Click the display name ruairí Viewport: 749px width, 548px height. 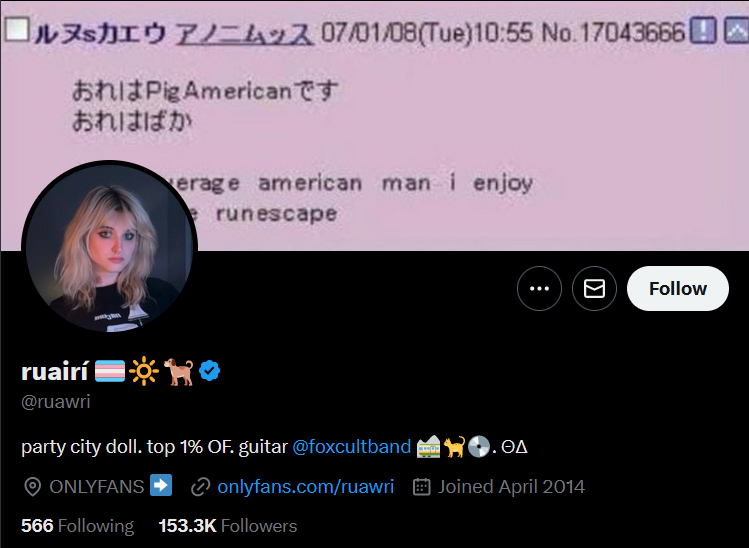click(x=55, y=371)
